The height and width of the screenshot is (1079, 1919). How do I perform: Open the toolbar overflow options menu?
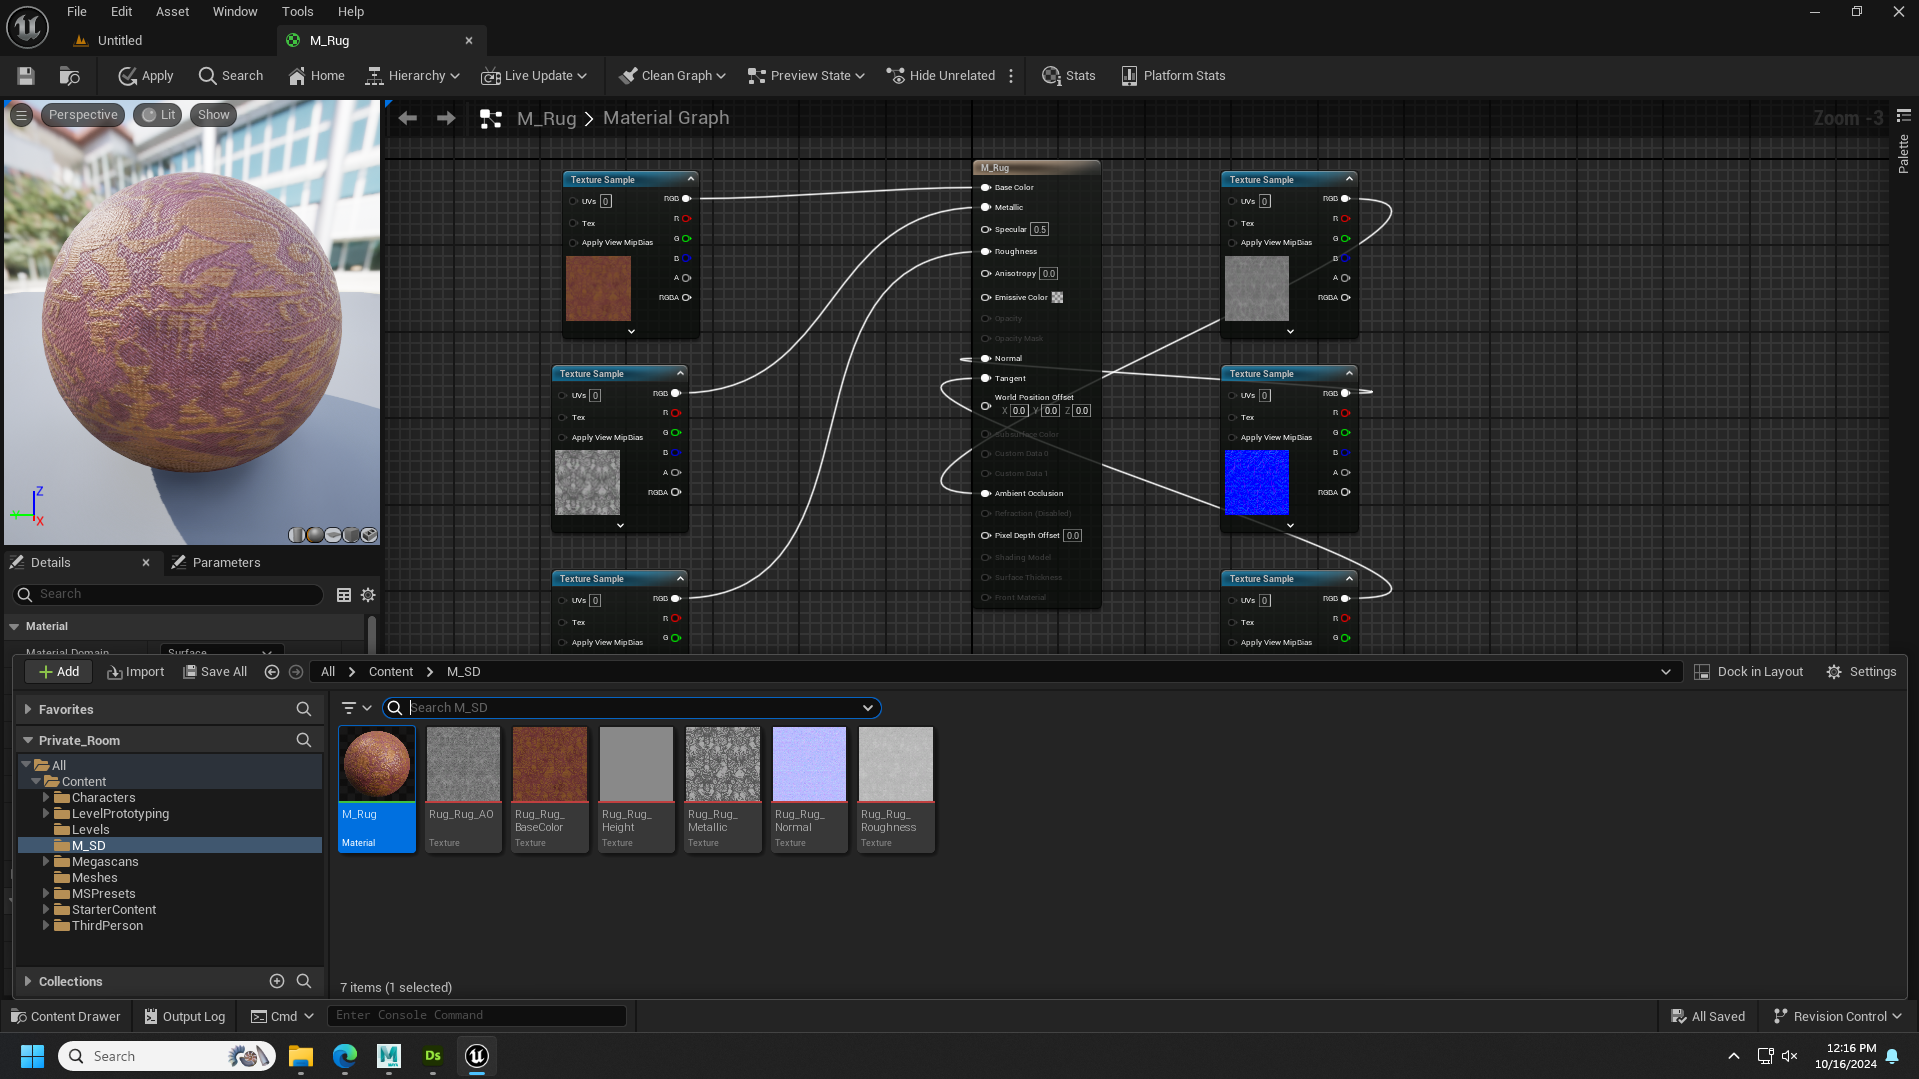pyautogui.click(x=1011, y=76)
